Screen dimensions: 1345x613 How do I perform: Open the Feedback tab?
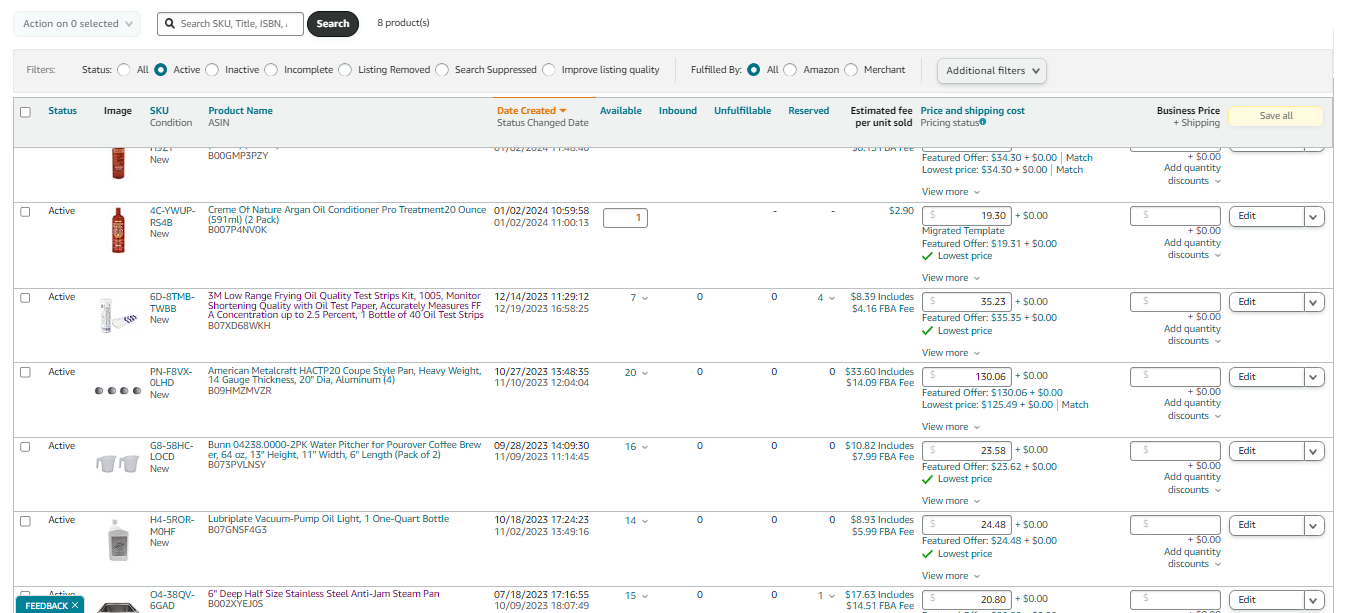click(46, 605)
